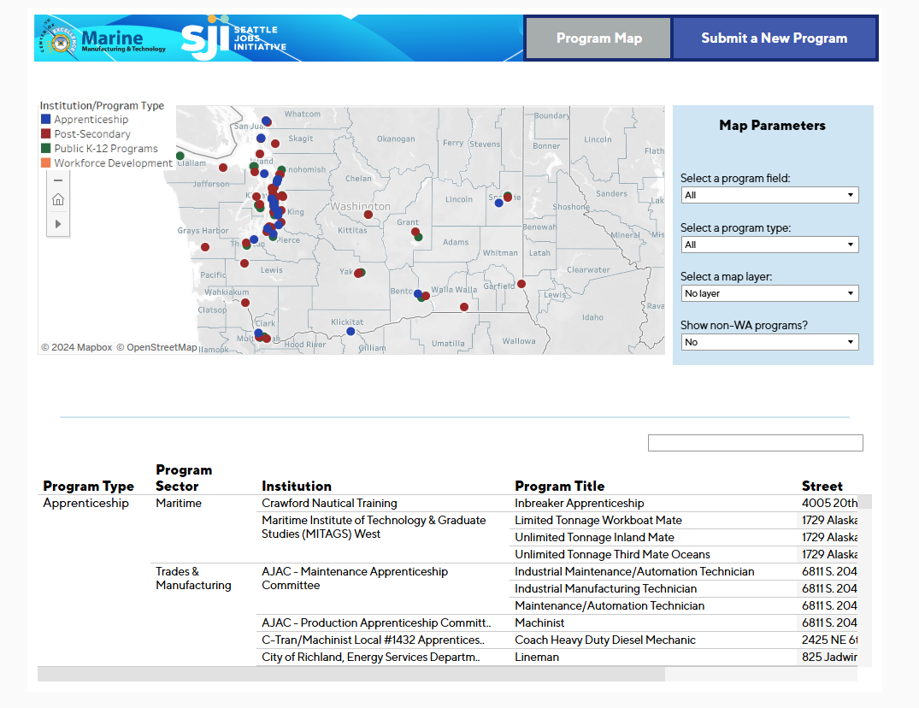Open the Show non-WA programs dropdown
Image resolution: width=919 pixels, height=708 pixels.
(x=768, y=342)
